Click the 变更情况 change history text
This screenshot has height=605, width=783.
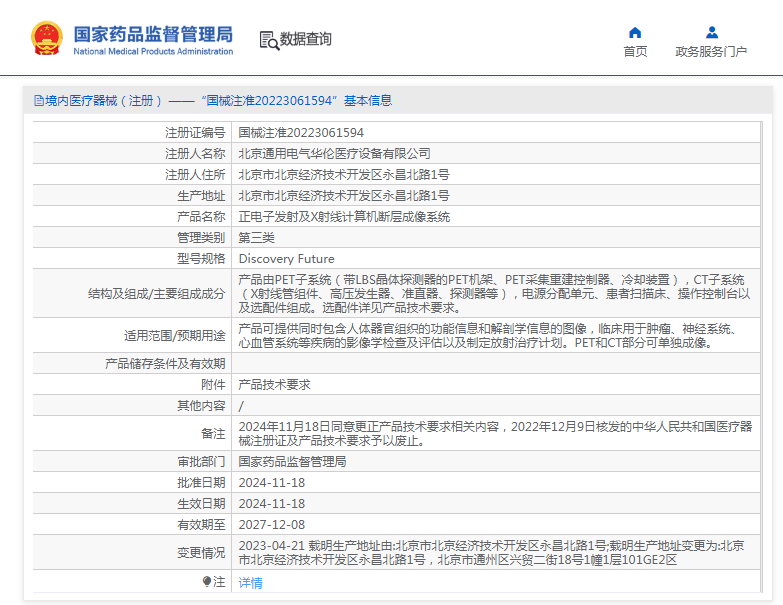tap(491, 553)
